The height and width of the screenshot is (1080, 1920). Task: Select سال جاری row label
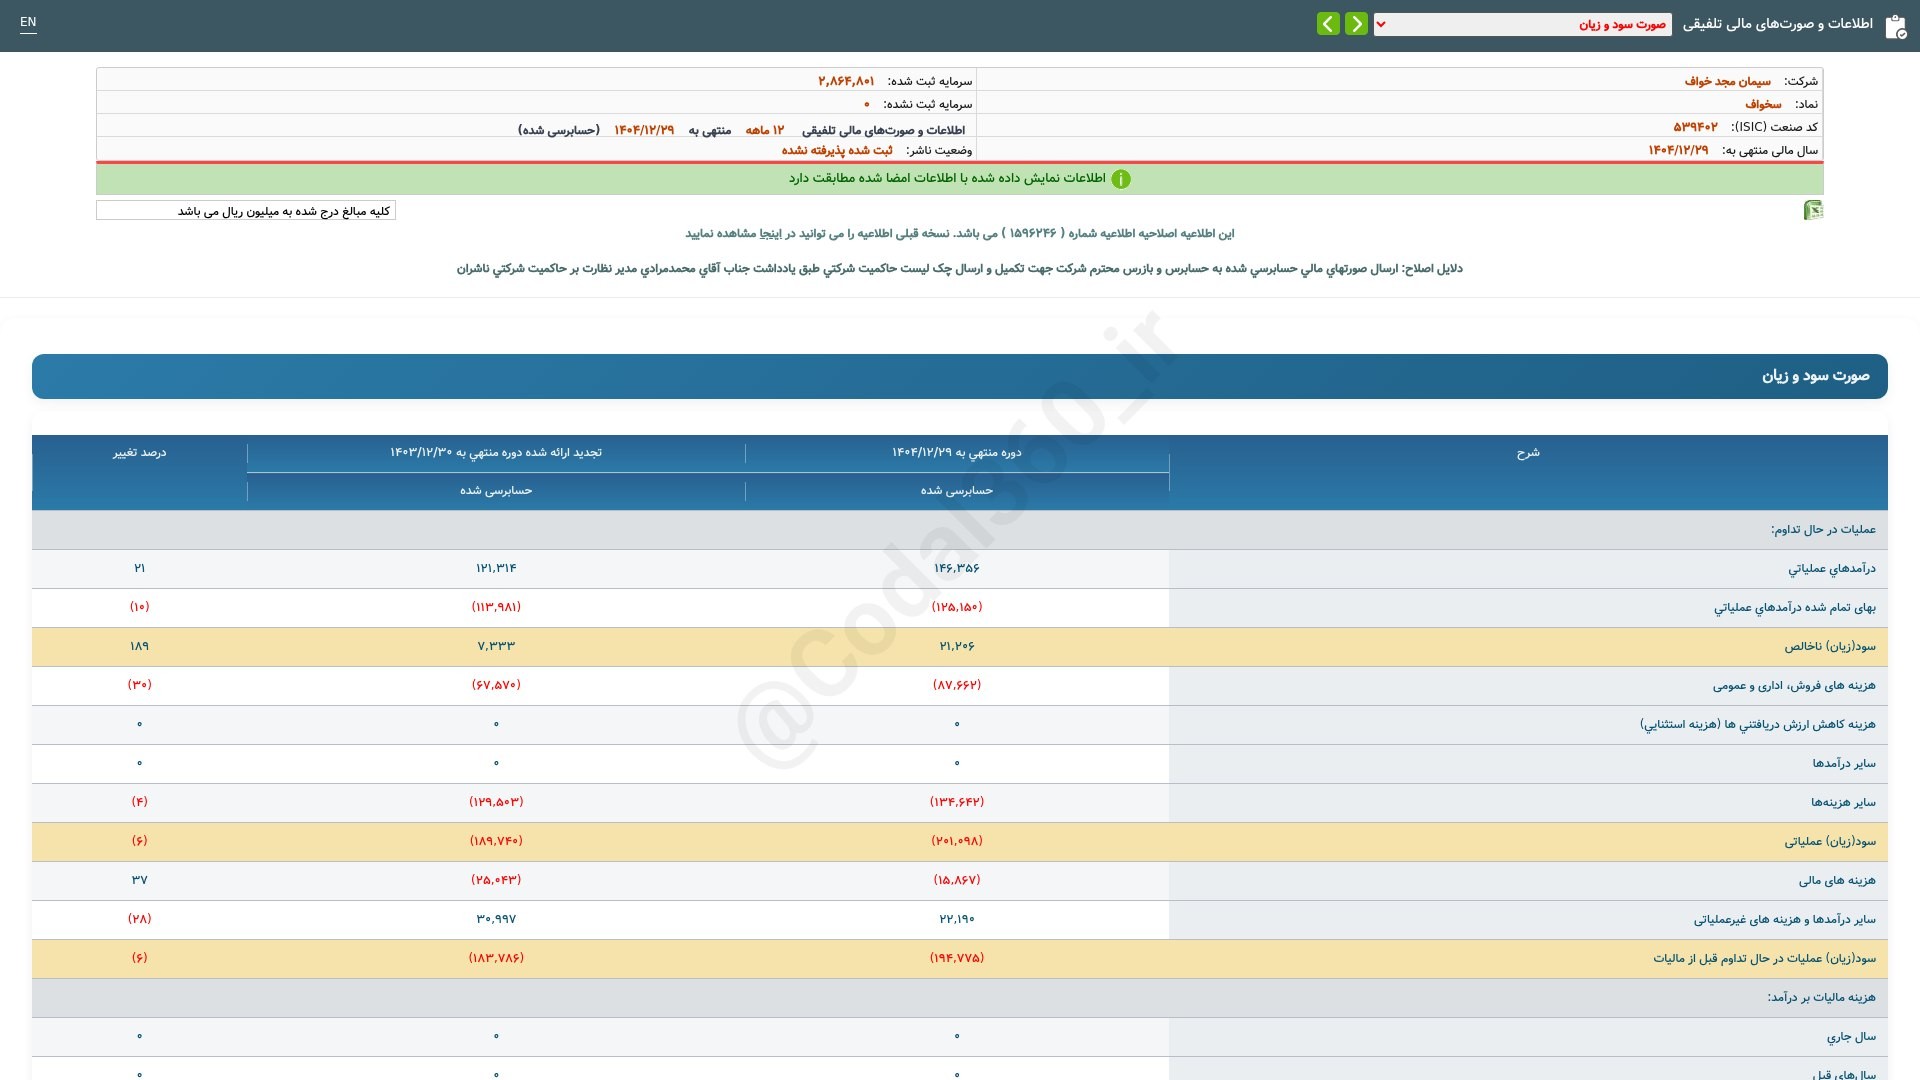tap(1851, 1037)
